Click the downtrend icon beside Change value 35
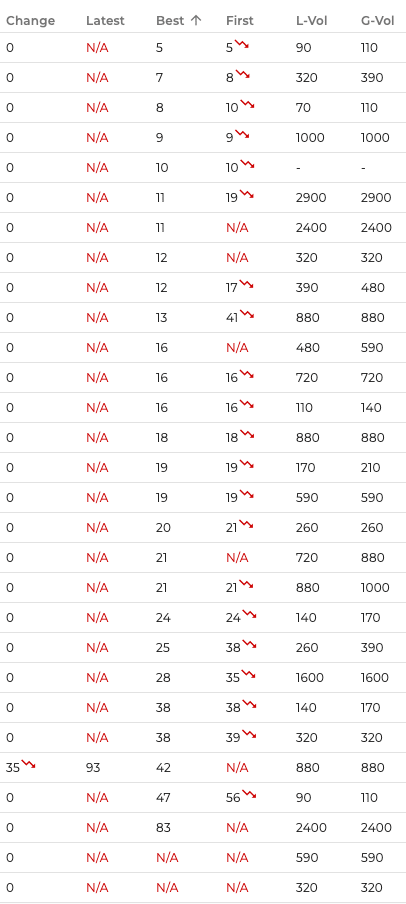The width and height of the screenshot is (406, 904). click(x=28, y=763)
